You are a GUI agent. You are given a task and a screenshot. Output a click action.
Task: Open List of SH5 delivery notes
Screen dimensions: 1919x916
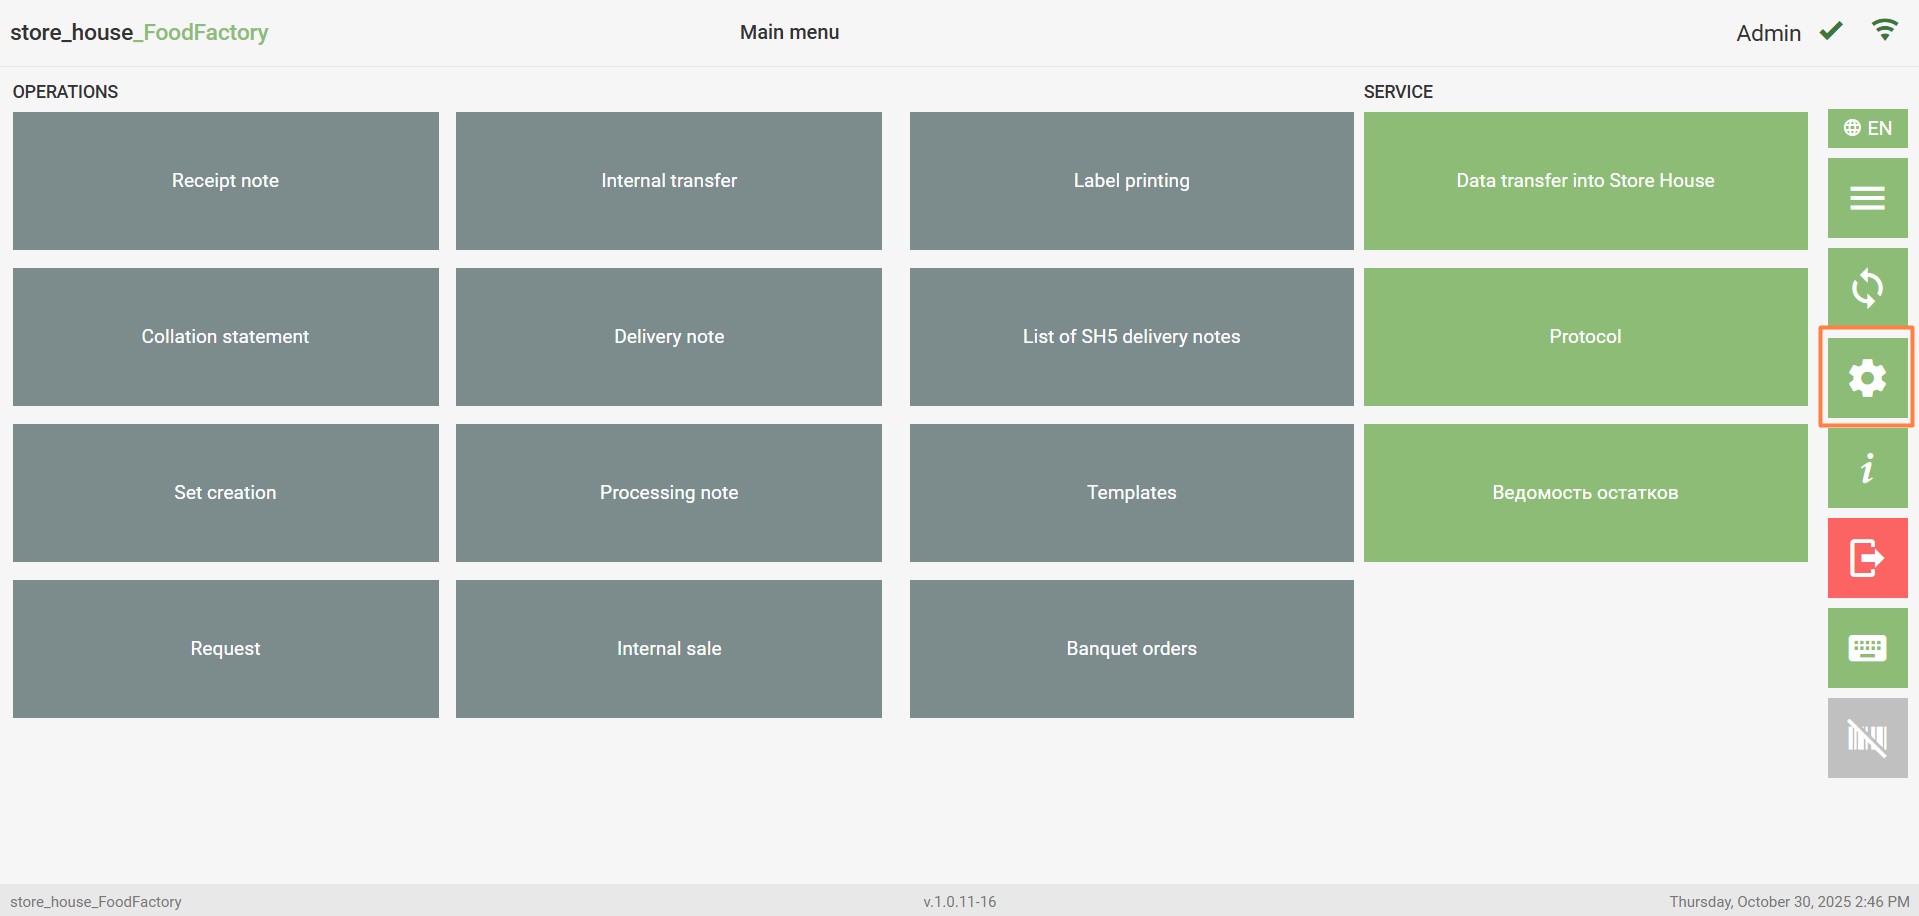tap(1131, 337)
